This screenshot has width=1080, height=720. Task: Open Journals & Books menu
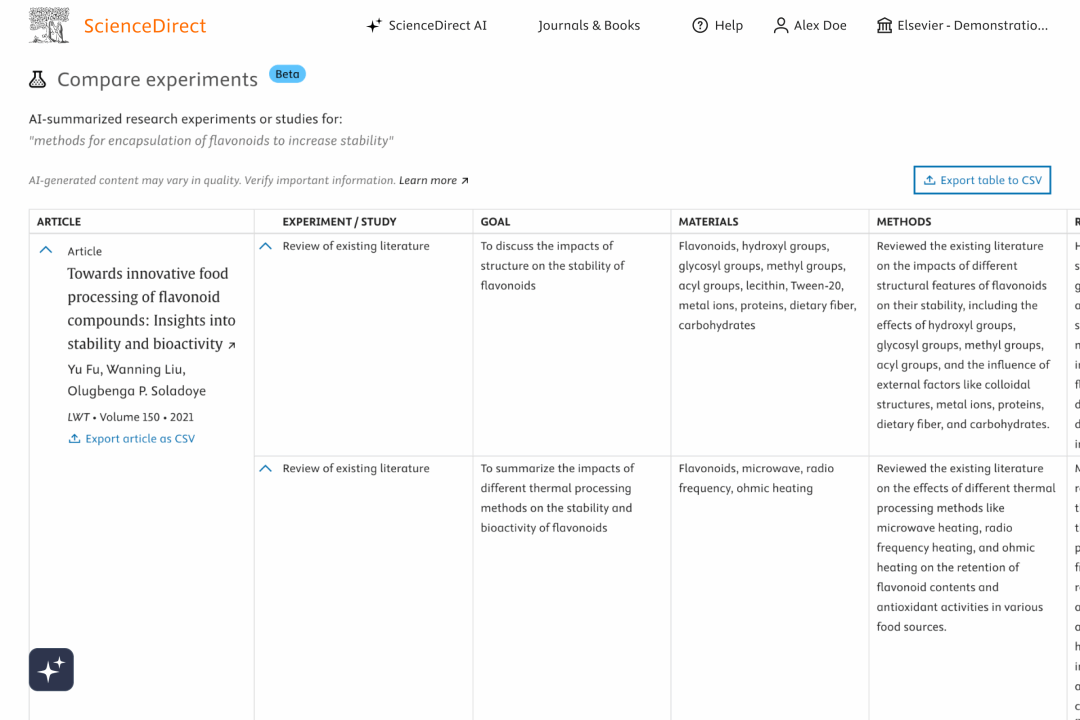(588, 25)
